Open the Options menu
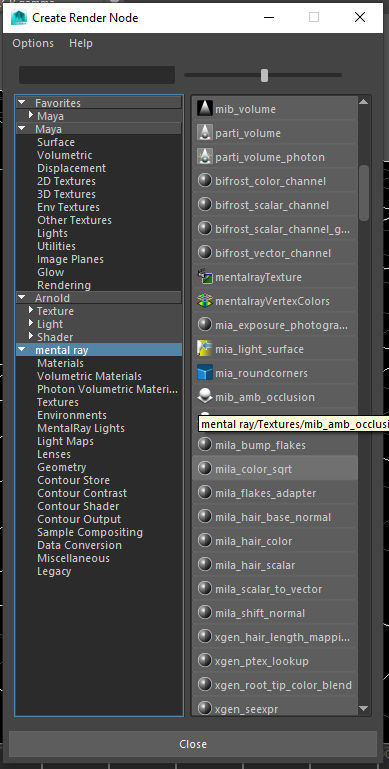The height and width of the screenshot is (769, 389). tap(33, 43)
